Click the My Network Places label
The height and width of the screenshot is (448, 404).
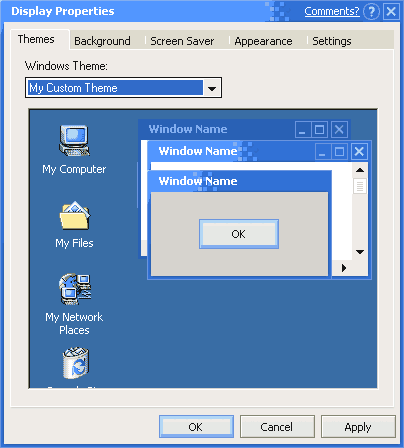click(x=74, y=323)
